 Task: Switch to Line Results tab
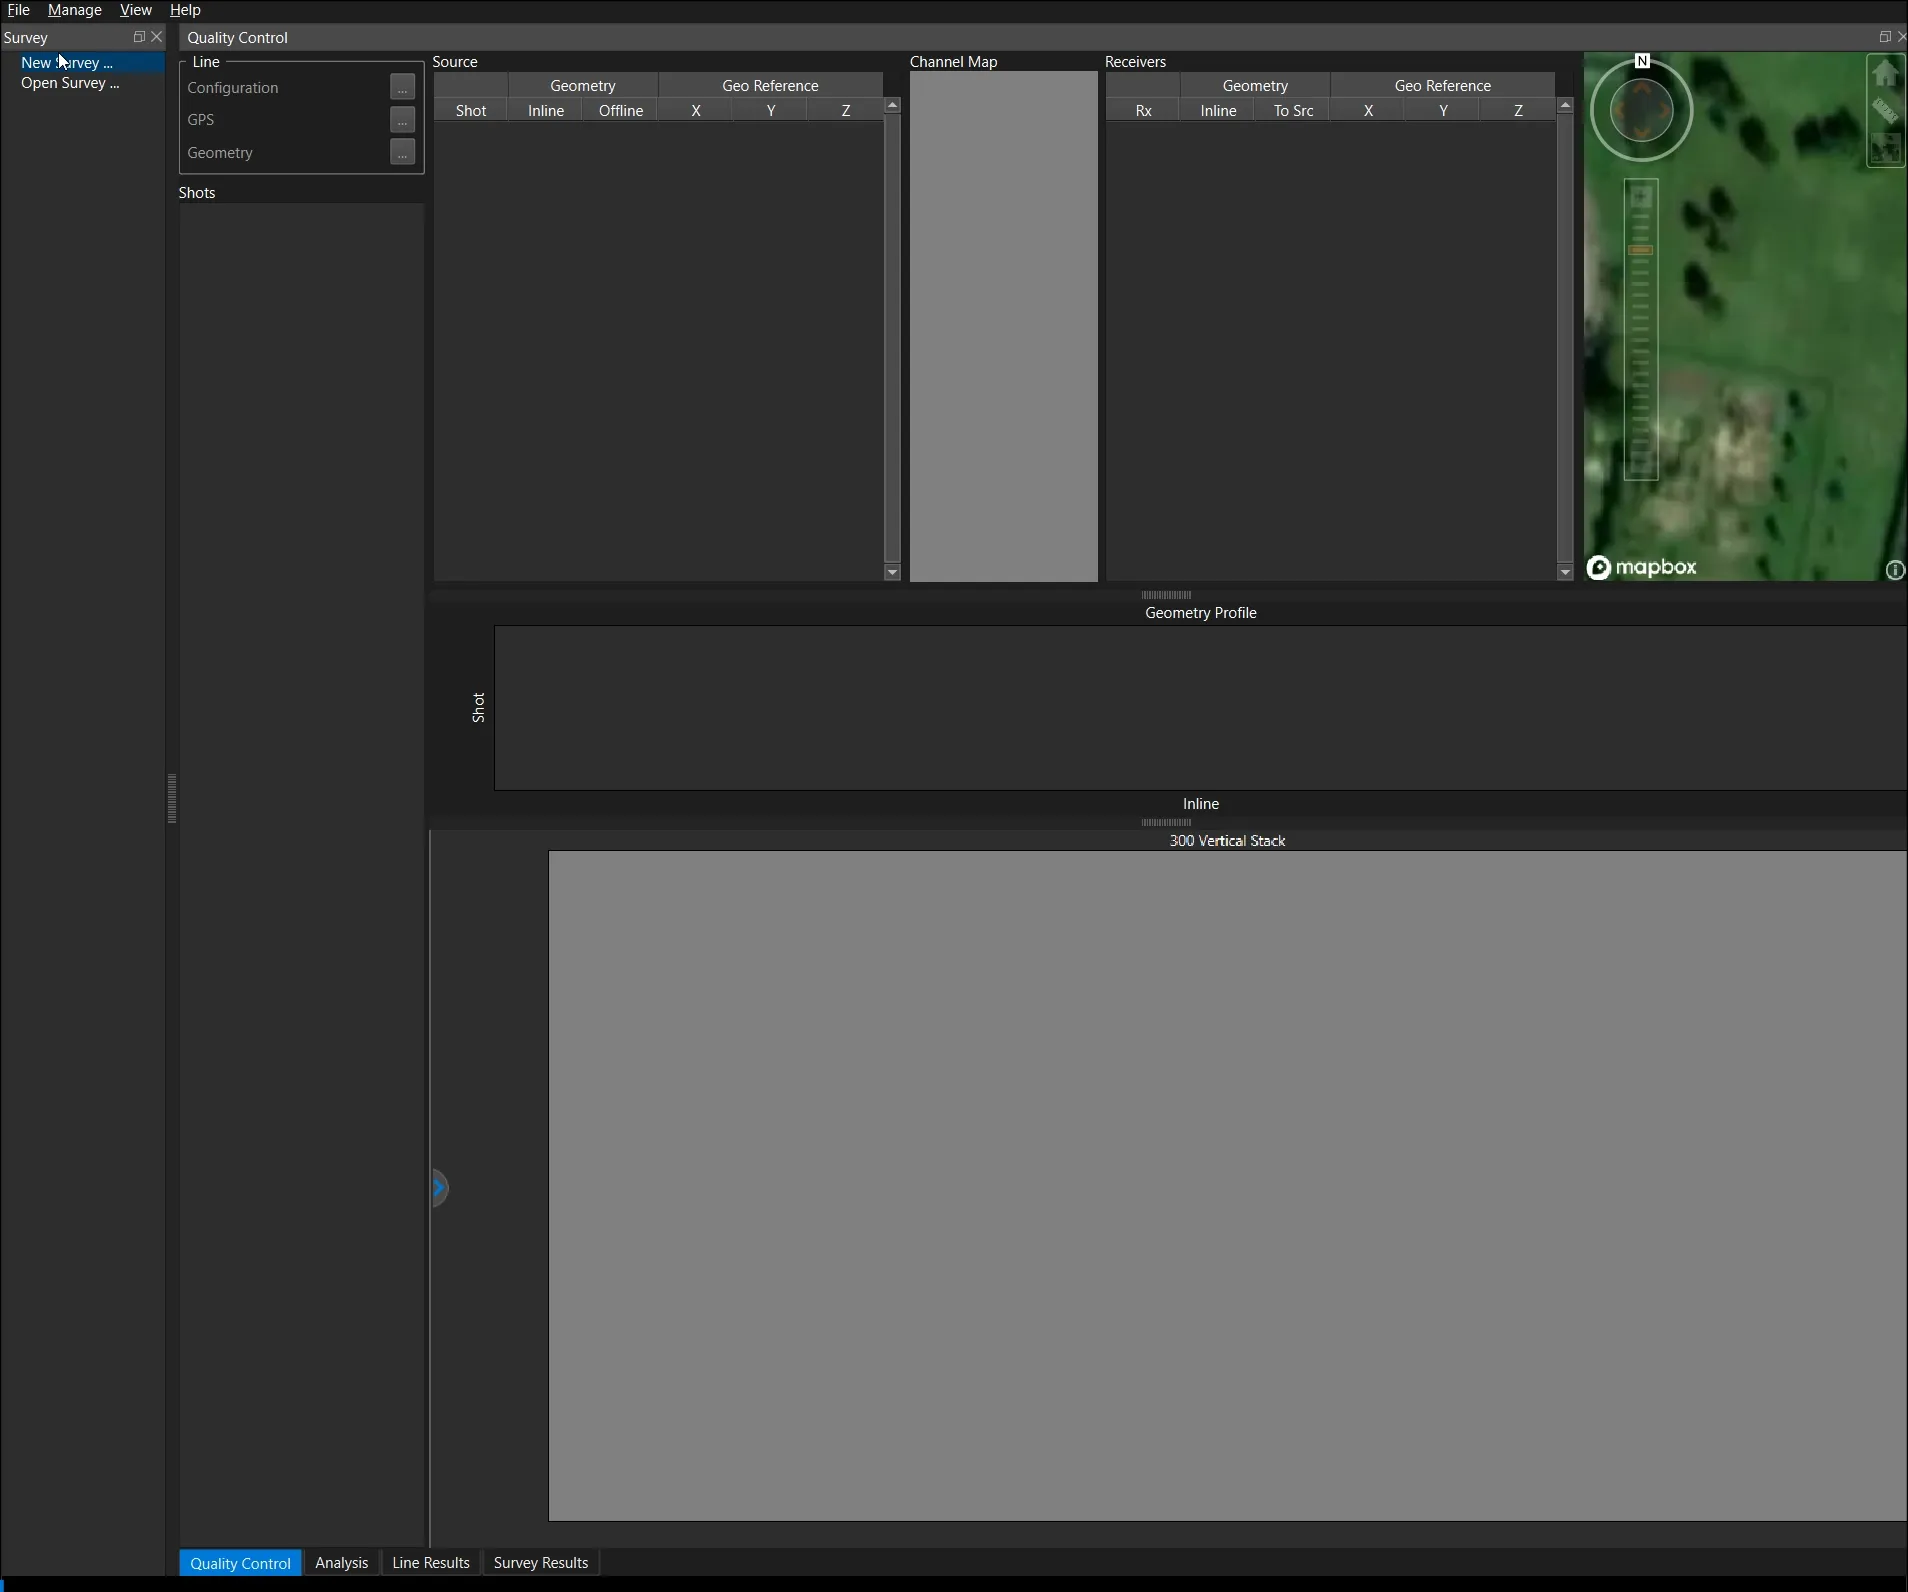(431, 1563)
